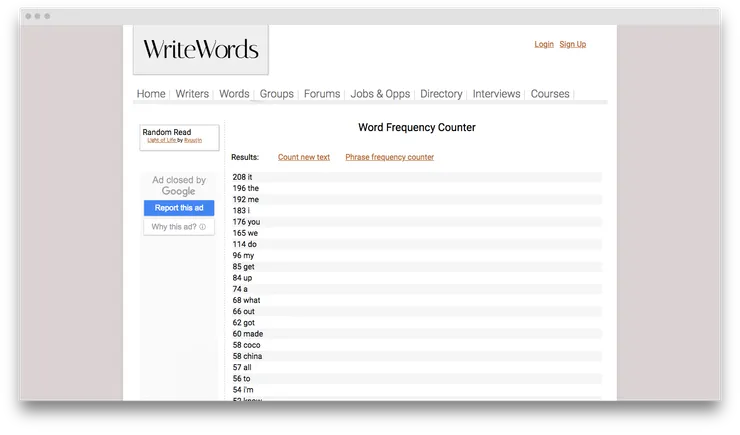
Task: Open the Words menu item
Action: 234,94
